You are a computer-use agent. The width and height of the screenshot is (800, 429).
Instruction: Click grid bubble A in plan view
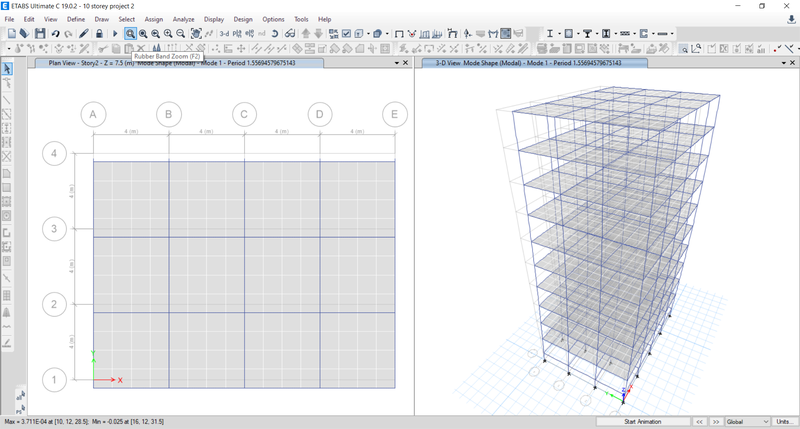point(93,114)
